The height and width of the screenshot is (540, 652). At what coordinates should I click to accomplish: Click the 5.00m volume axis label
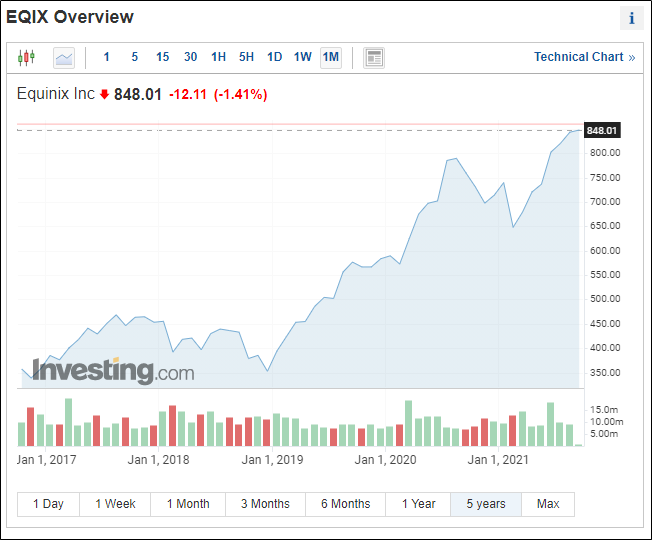pyautogui.click(x=604, y=434)
